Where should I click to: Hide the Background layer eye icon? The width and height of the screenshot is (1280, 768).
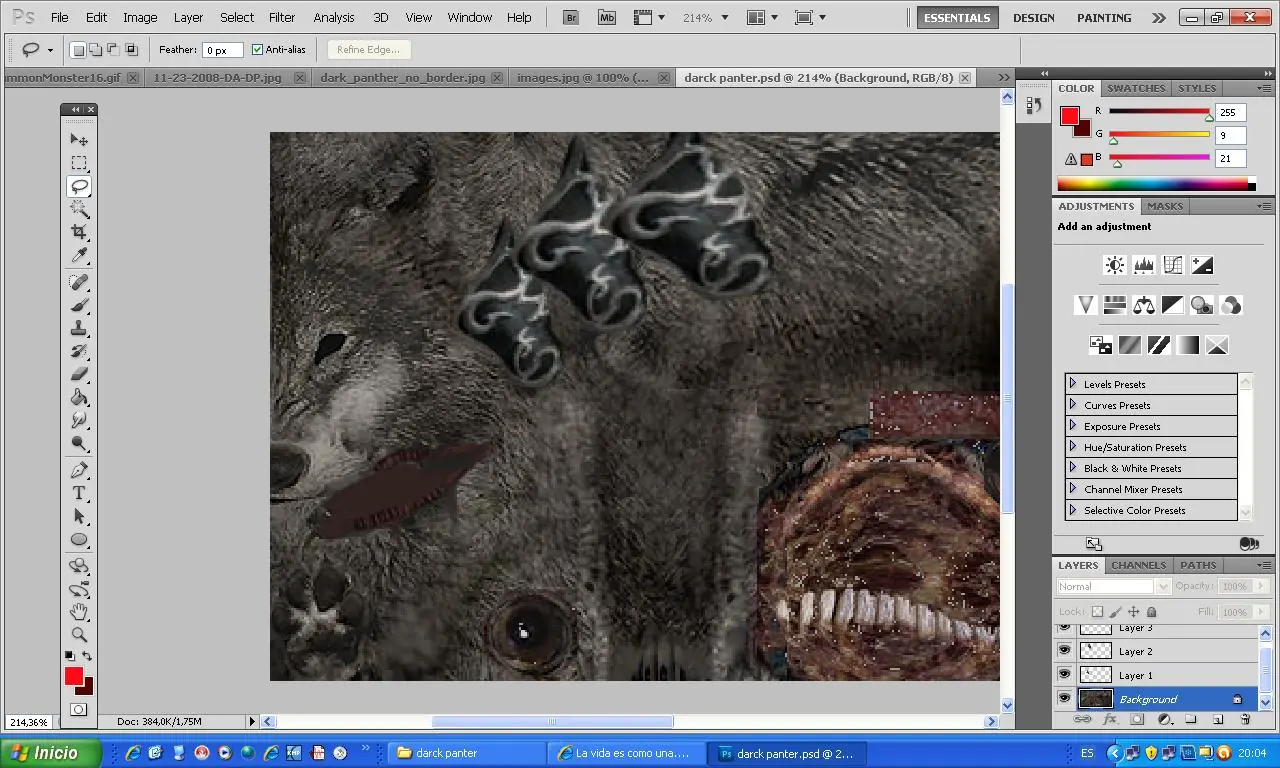[1064, 699]
